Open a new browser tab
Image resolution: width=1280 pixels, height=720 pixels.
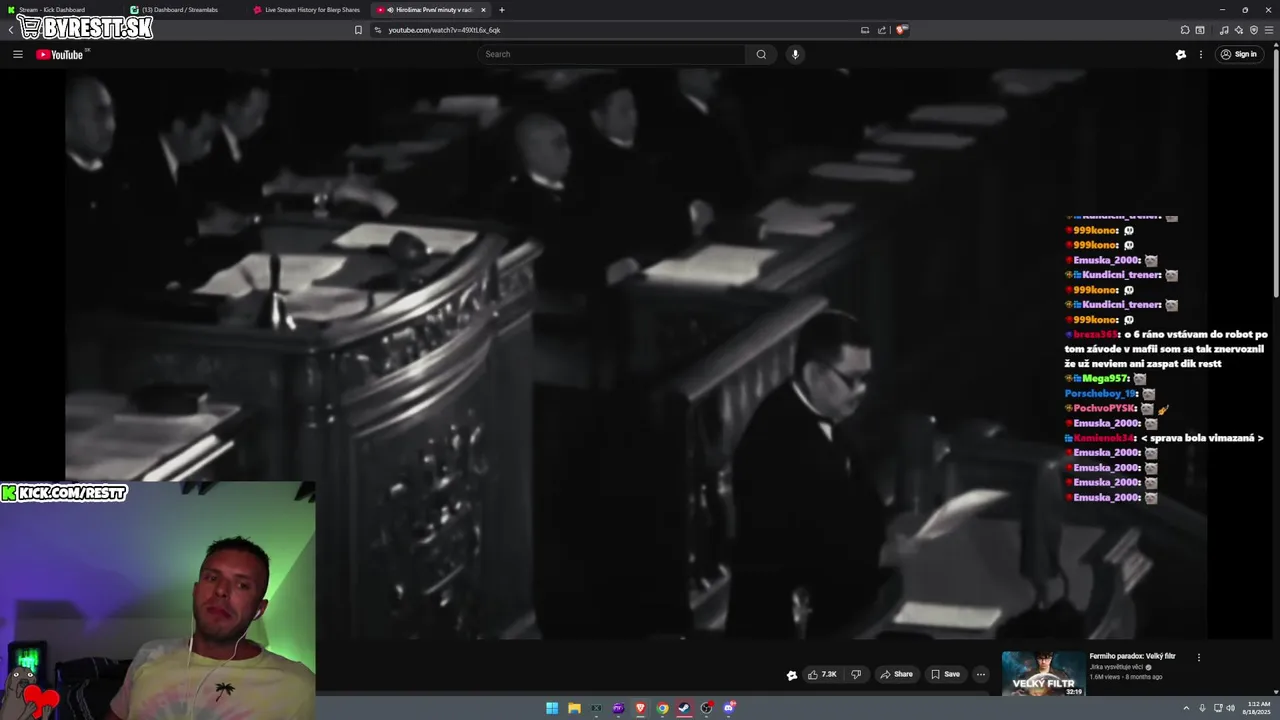(x=502, y=10)
